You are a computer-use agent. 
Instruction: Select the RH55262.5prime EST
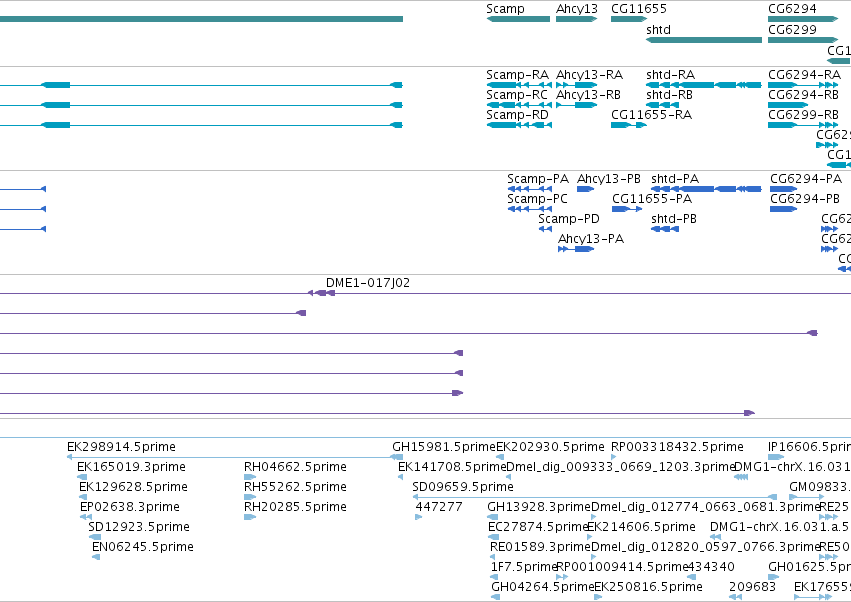[x=250, y=497]
